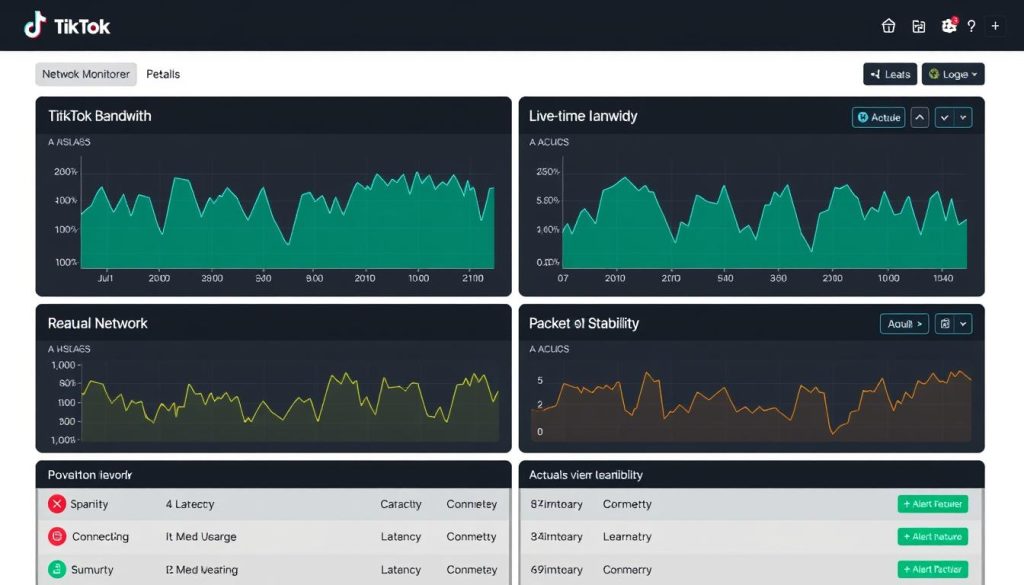
Task: Collapse Live-time panel with up chevron
Action: point(920,118)
